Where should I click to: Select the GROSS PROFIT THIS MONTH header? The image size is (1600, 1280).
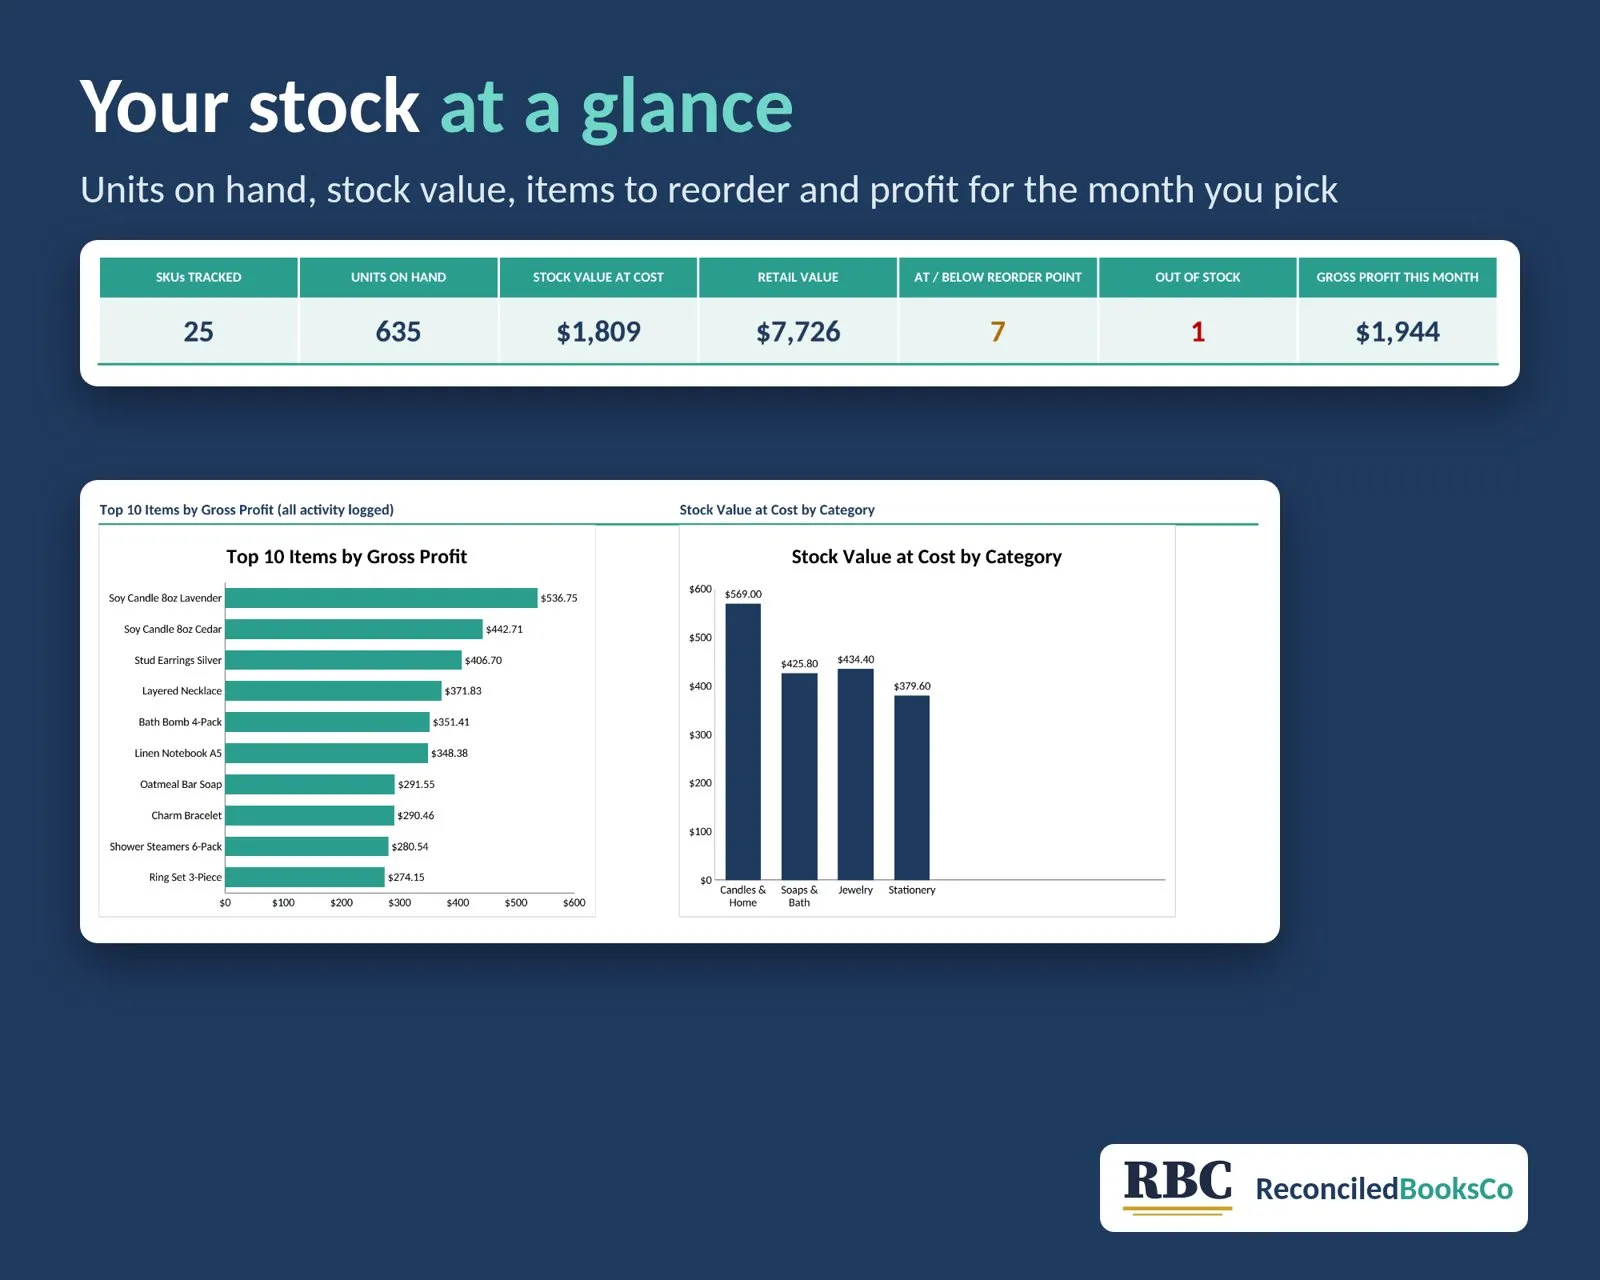pos(1397,277)
